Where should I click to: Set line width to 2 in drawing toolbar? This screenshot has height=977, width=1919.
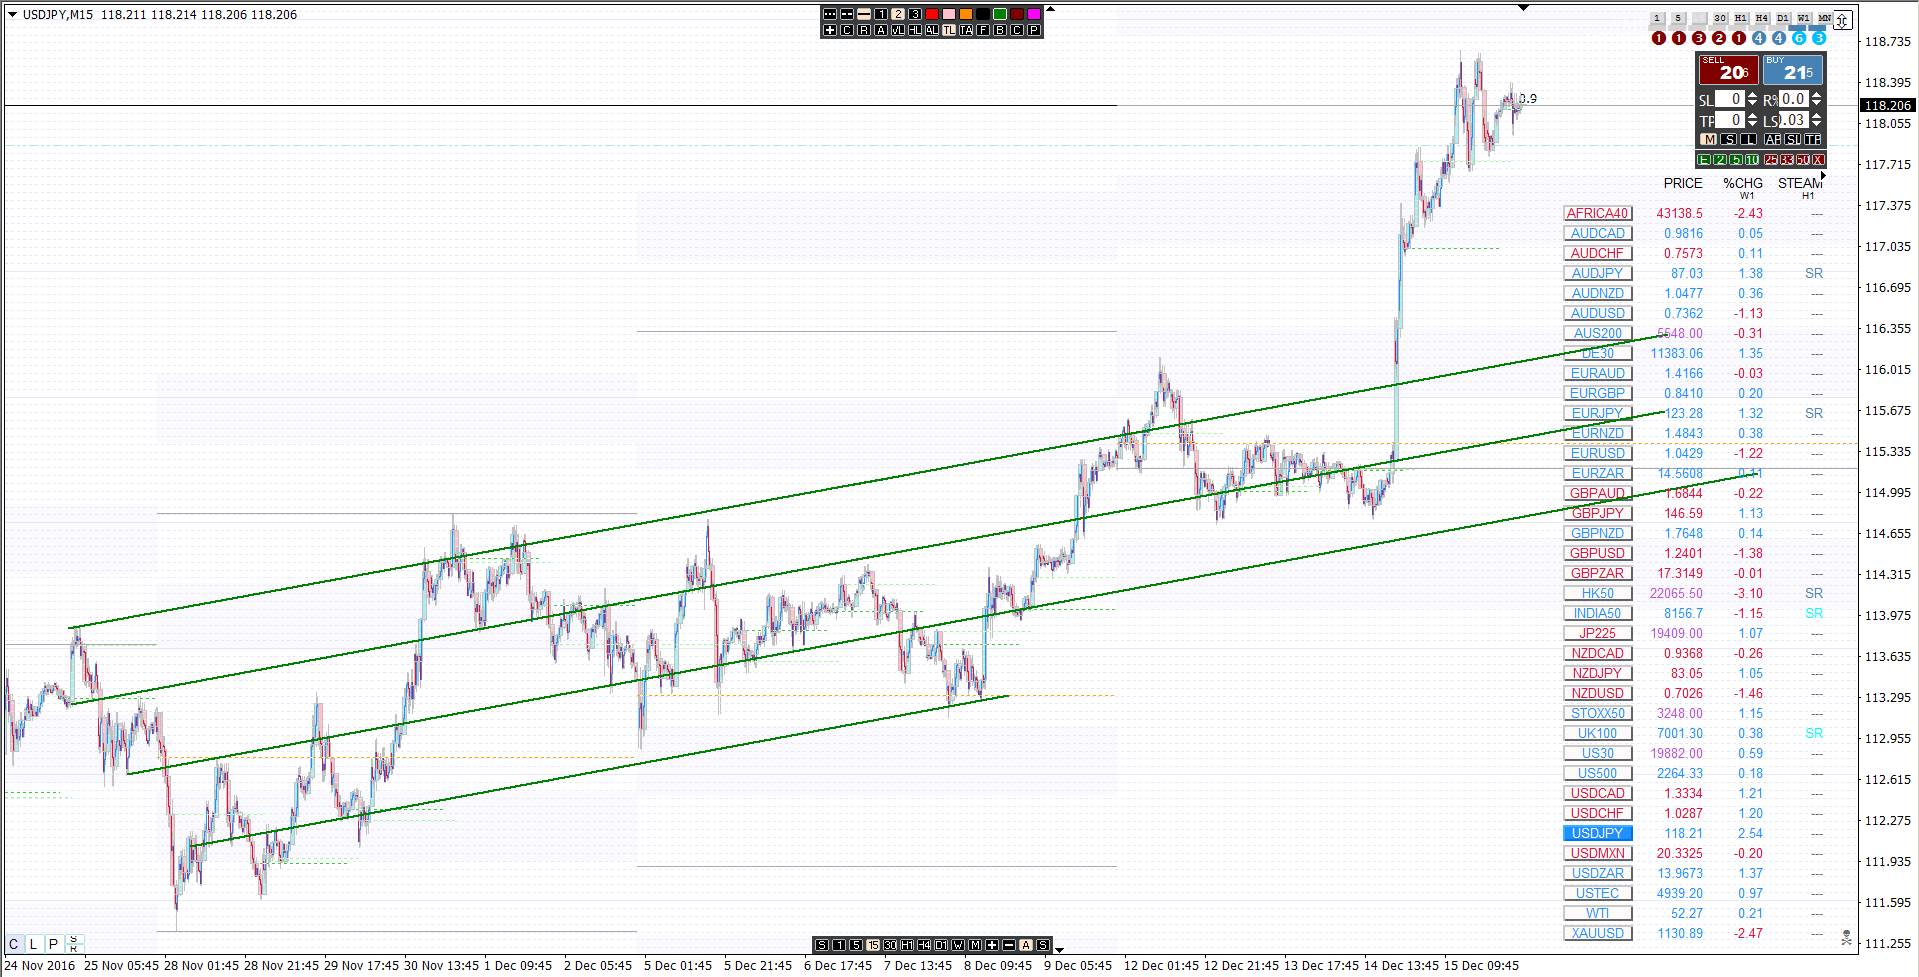point(898,14)
